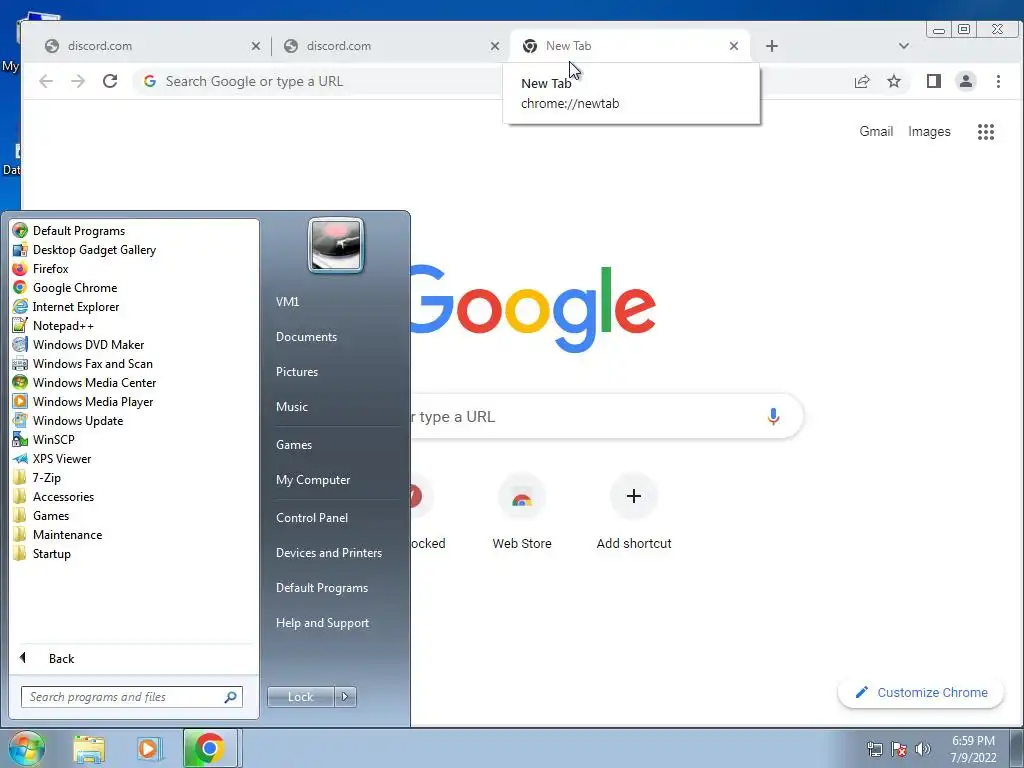Image resolution: width=1024 pixels, height=768 pixels.
Task: Open the VM1 user folder
Action: point(337,302)
